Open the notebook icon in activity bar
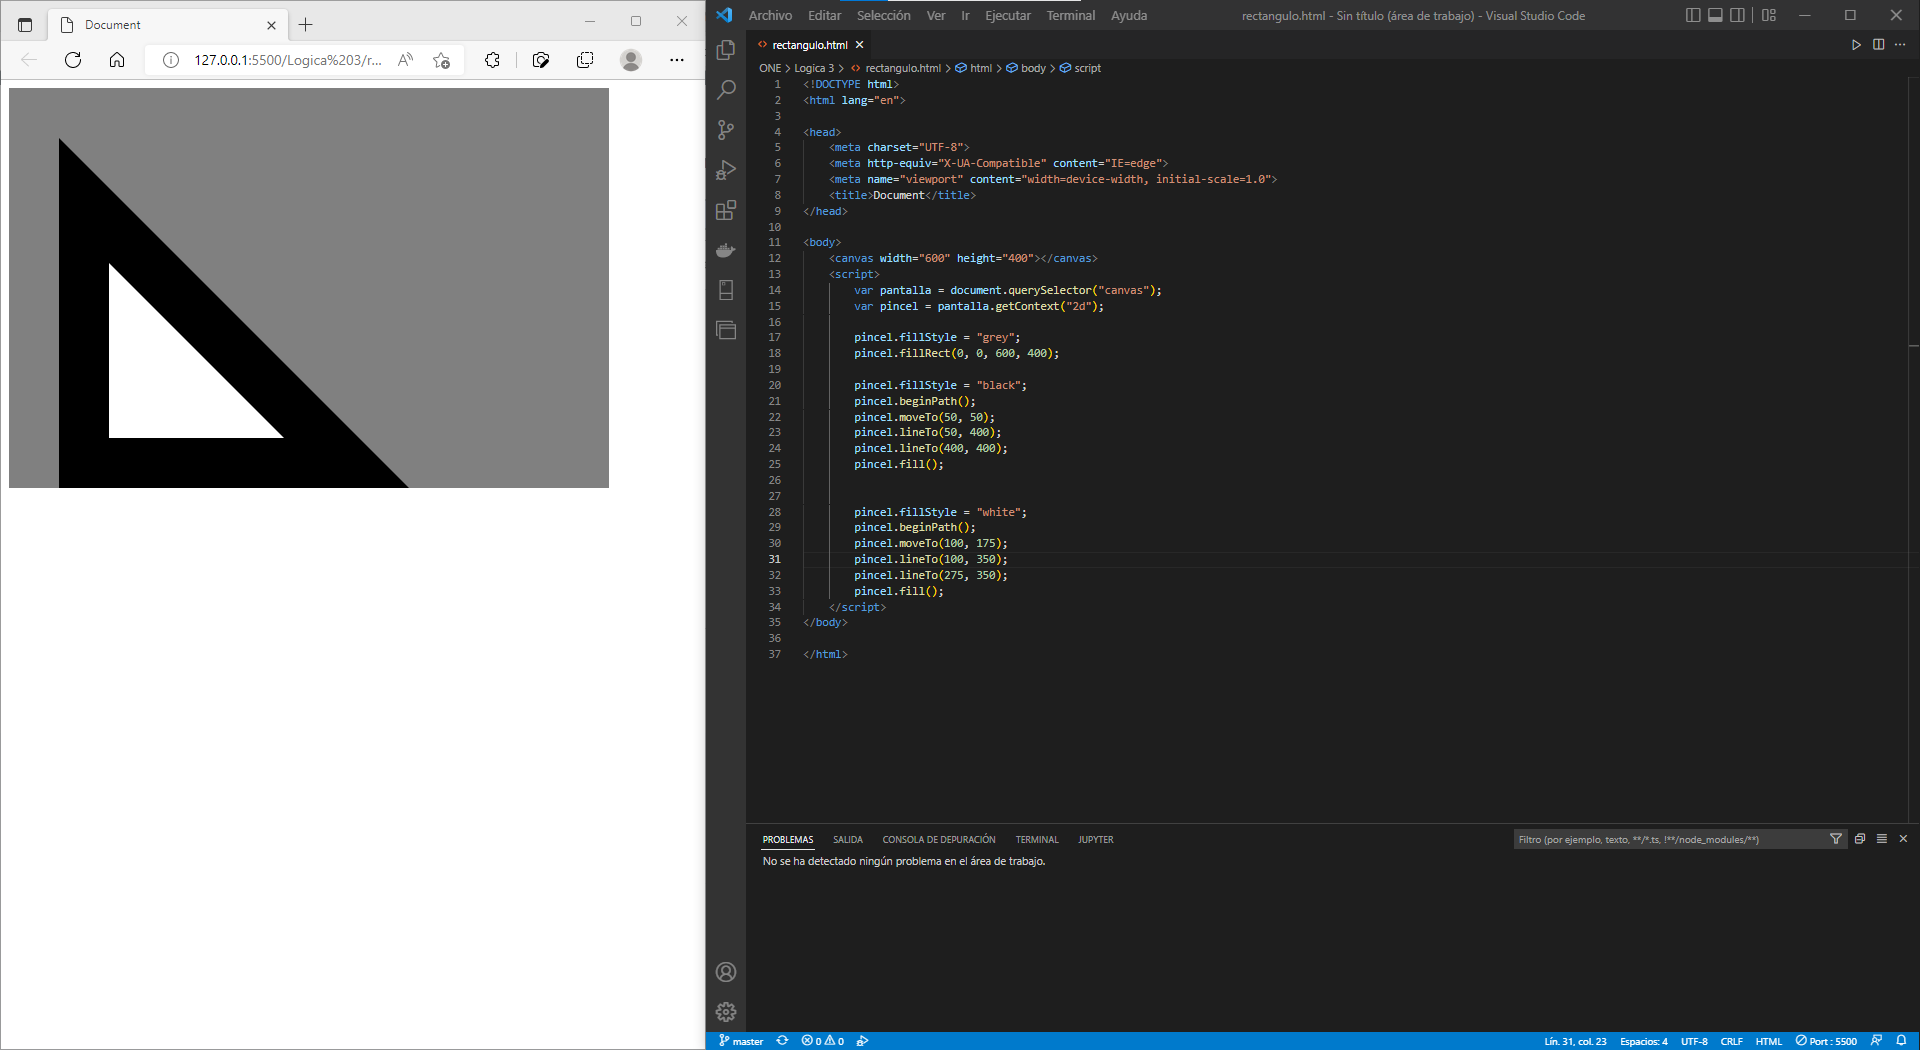Viewport: 1920px width, 1050px height. pyautogui.click(x=726, y=290)
